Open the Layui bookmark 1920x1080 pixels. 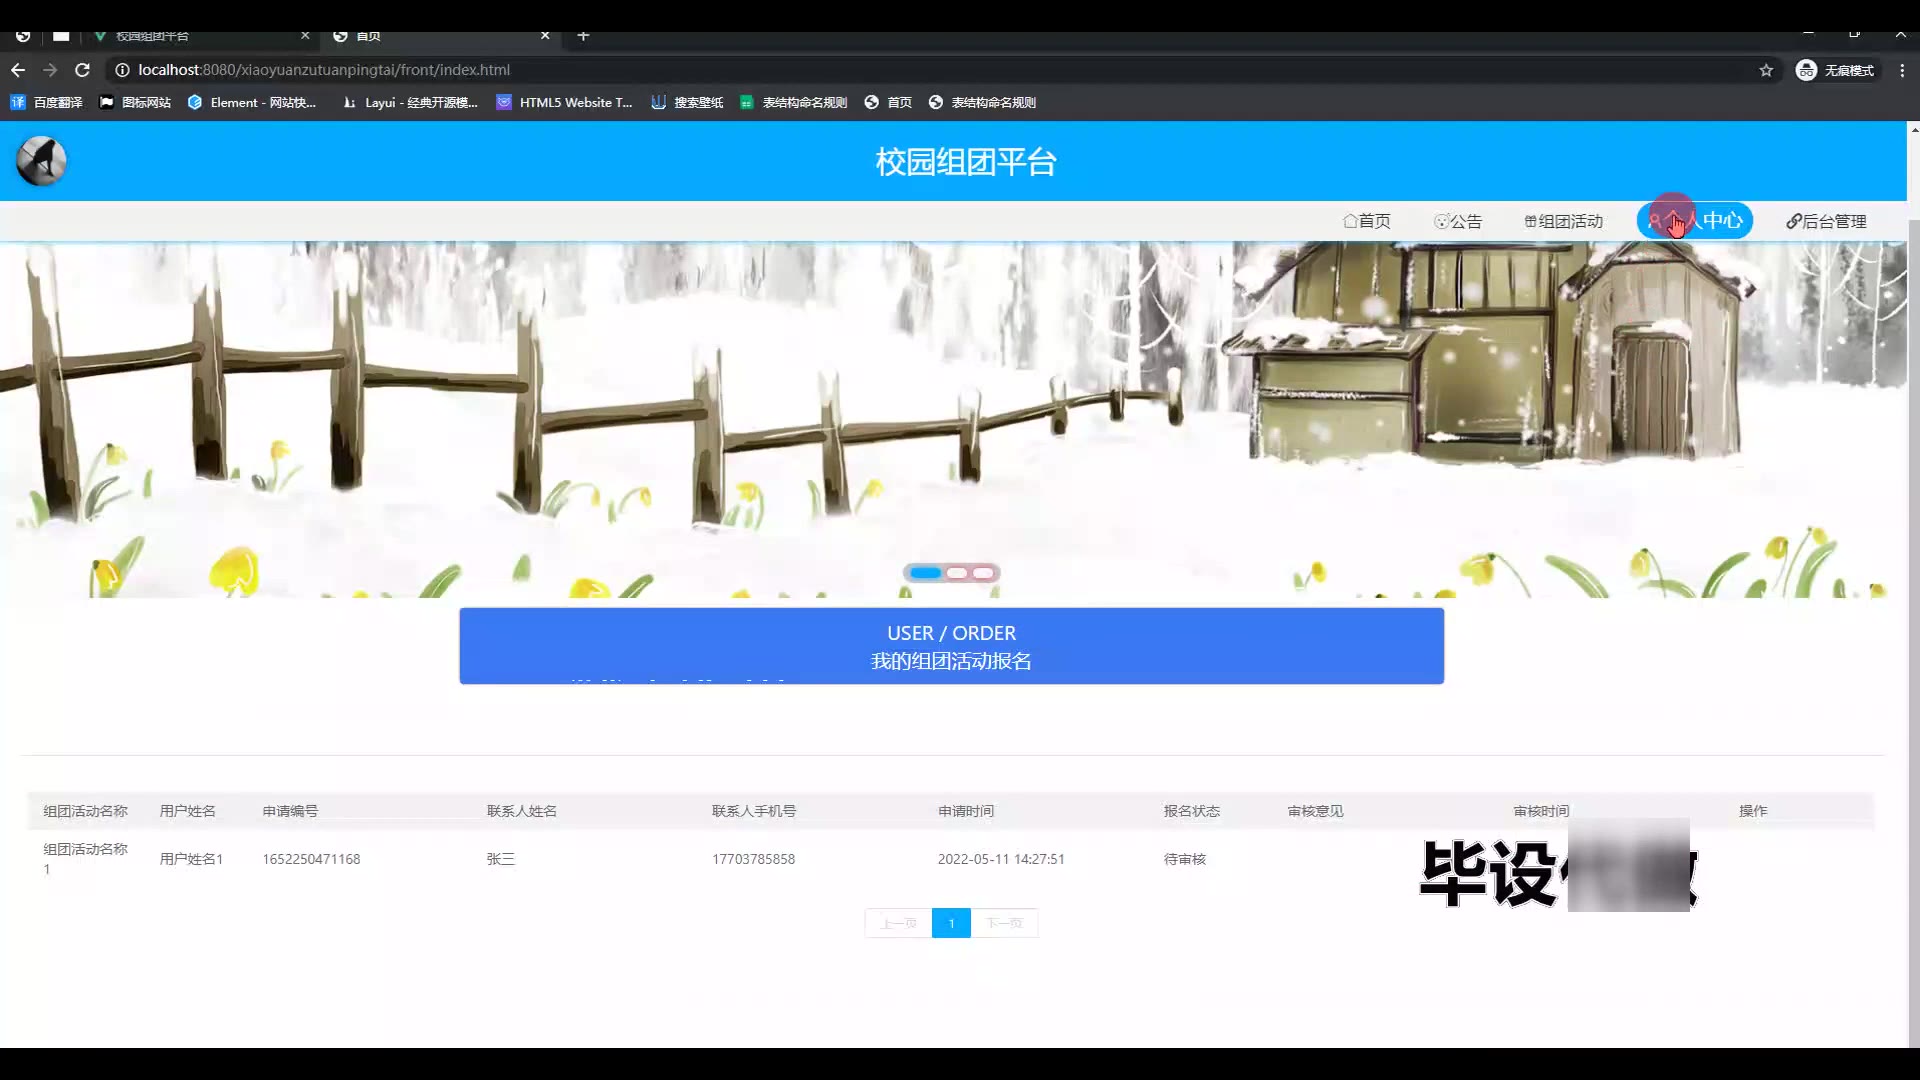(410, 102)
